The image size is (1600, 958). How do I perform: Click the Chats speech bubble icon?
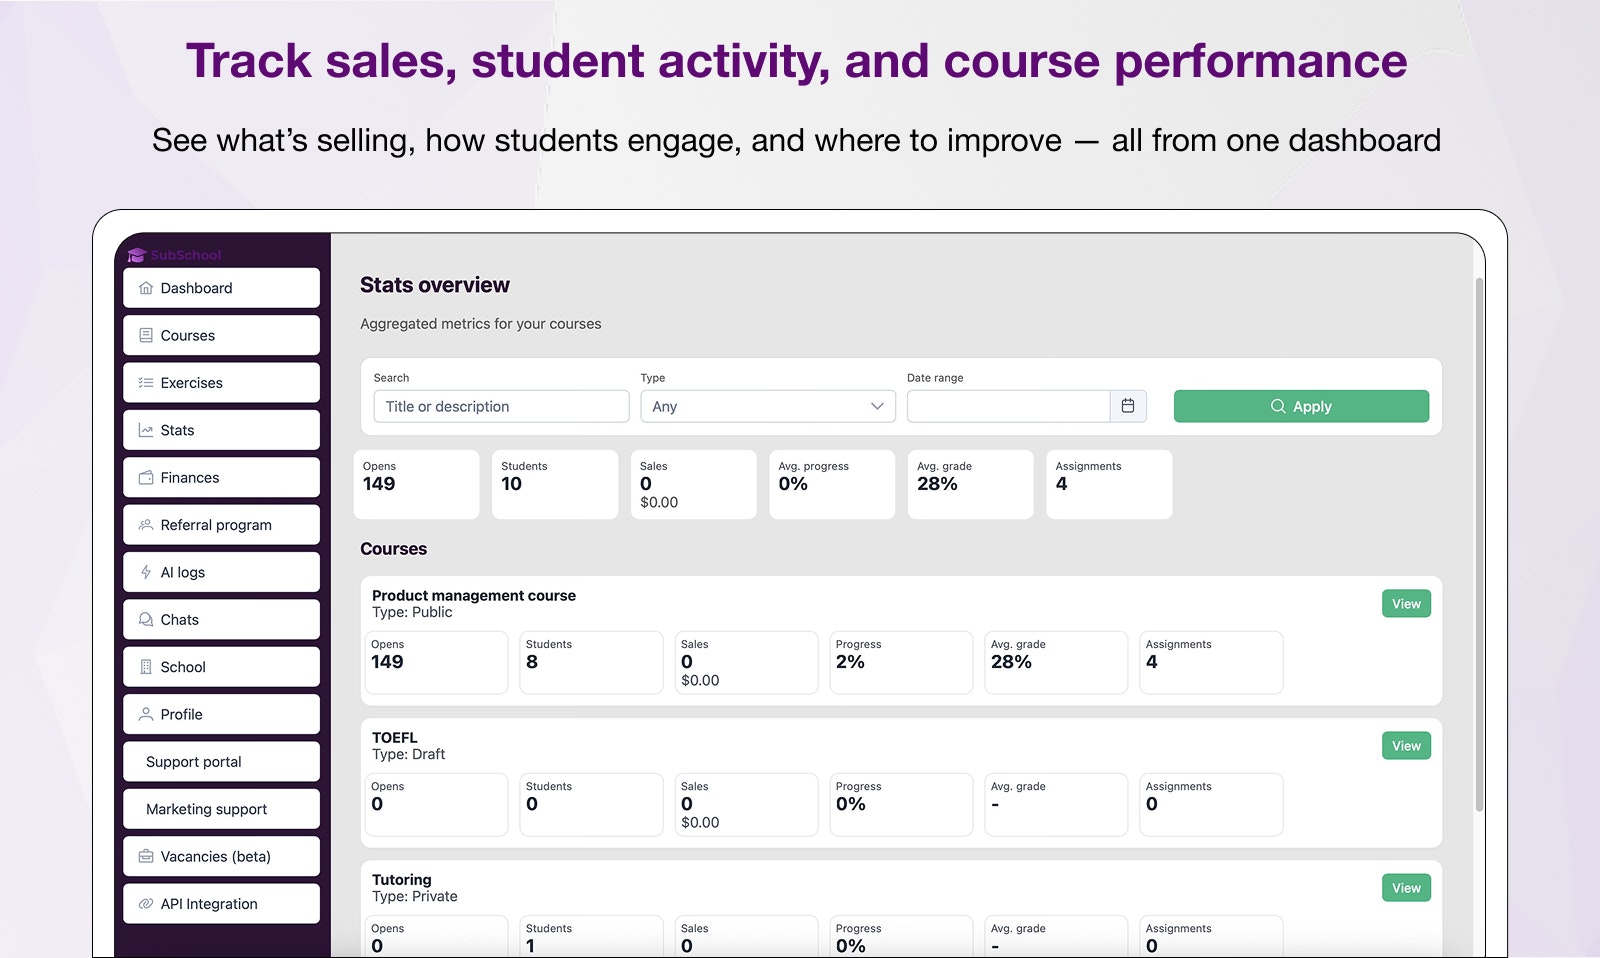pyautogui.click(x=146, y=620)
